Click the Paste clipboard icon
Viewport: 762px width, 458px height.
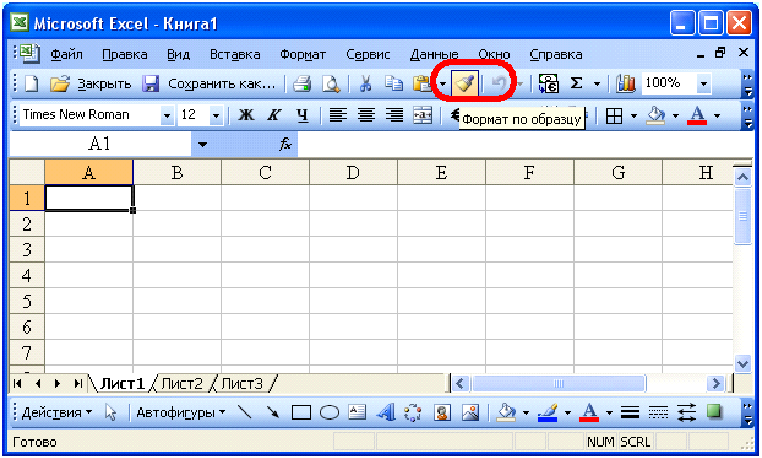click(422, 84)
